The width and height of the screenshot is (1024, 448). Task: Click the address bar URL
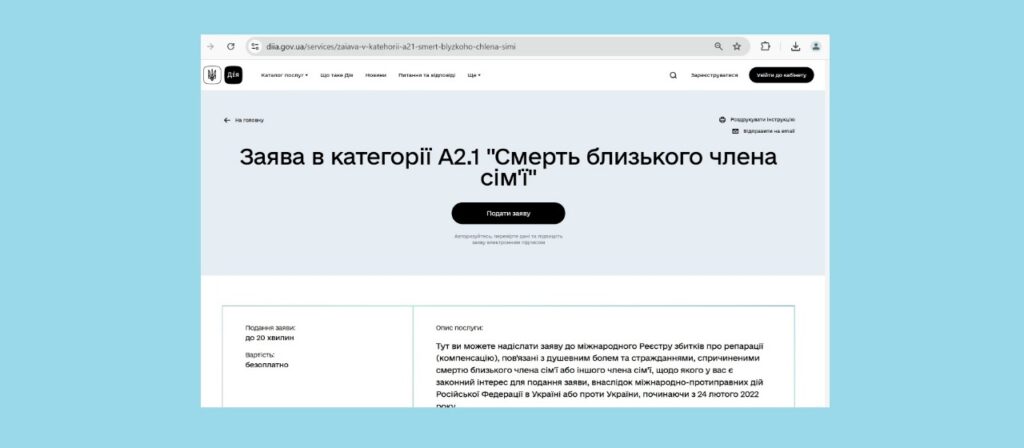(391, 46)
